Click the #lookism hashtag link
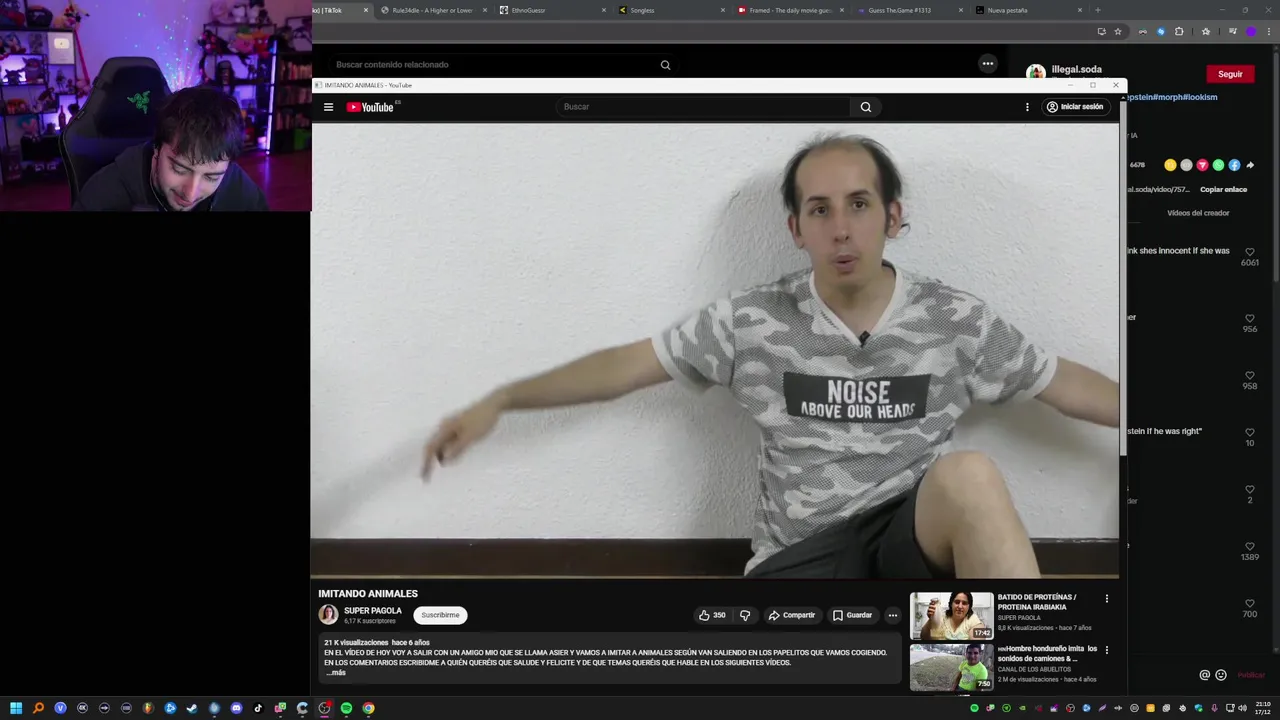 click(1201, 97)
